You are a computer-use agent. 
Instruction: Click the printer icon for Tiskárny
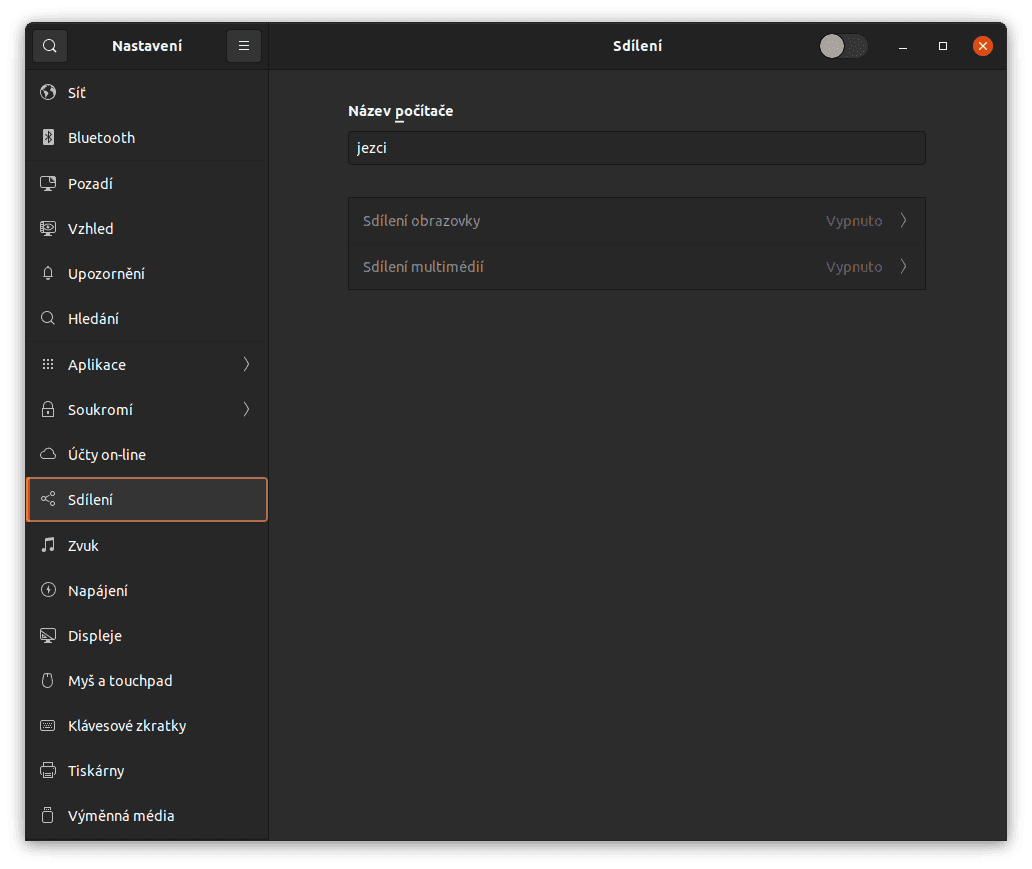47,771
